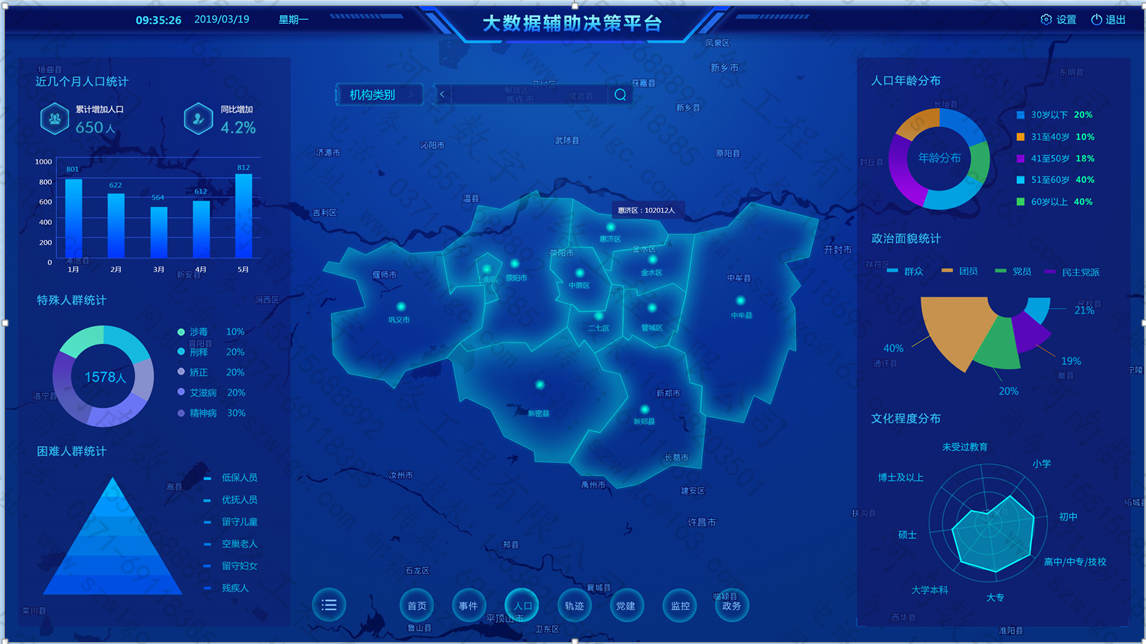Viewport: 1146px width, 644px height.
Task: Go to the 轨迹 section button
Action: pos(574,605)
